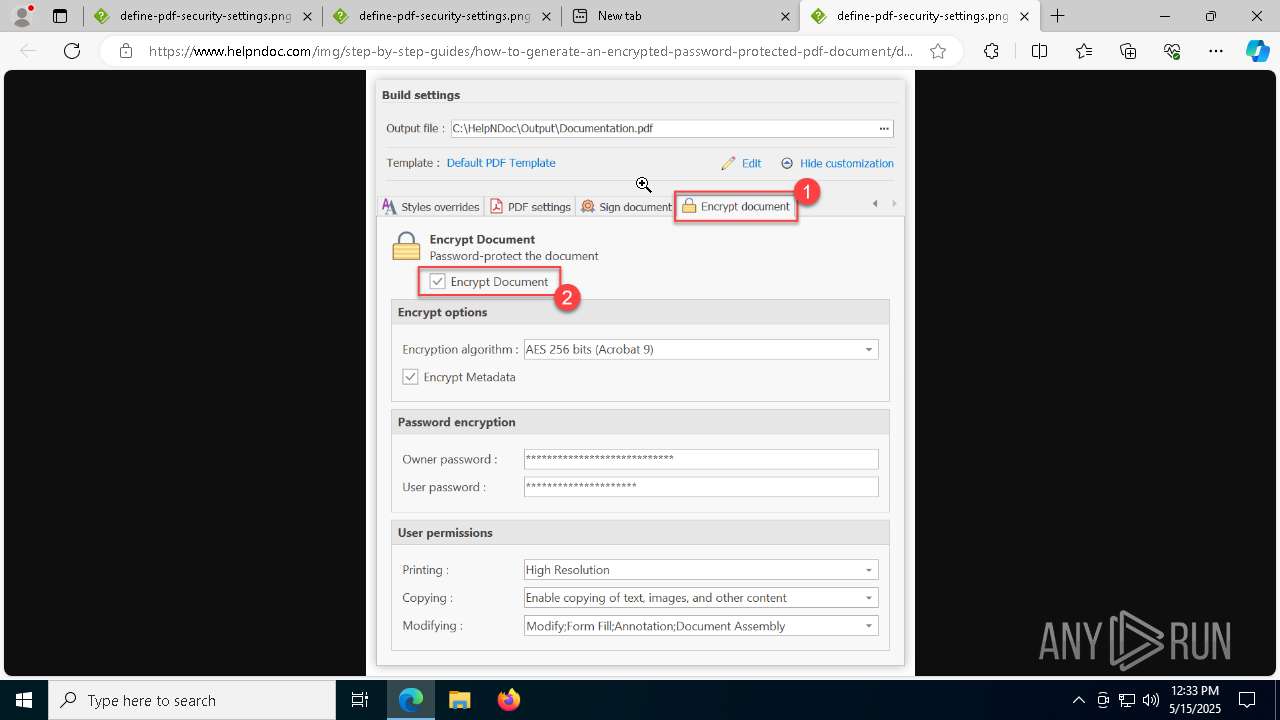This screenshot has width=1280, height=720.
Task: Select the Encrypt document tab
Action: 736,207
